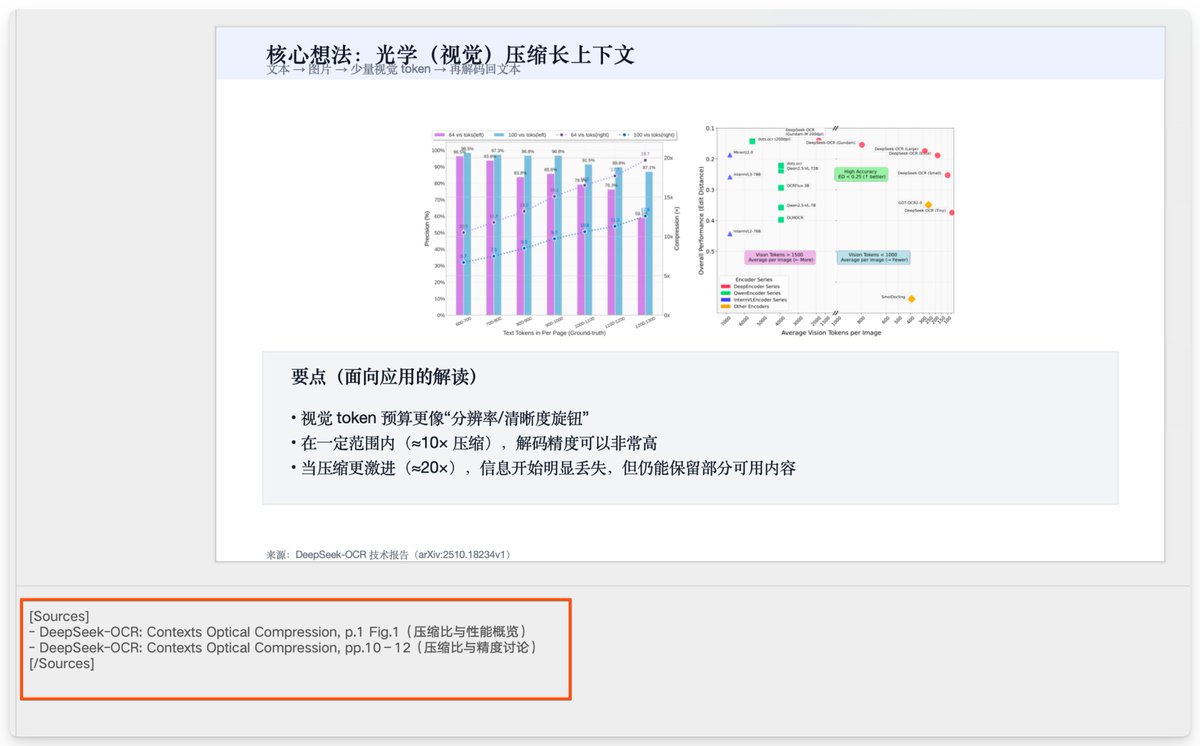Select subtitle 文本 → 图片 → 少量视觉 token → 再解码回文本

[393, 70]
